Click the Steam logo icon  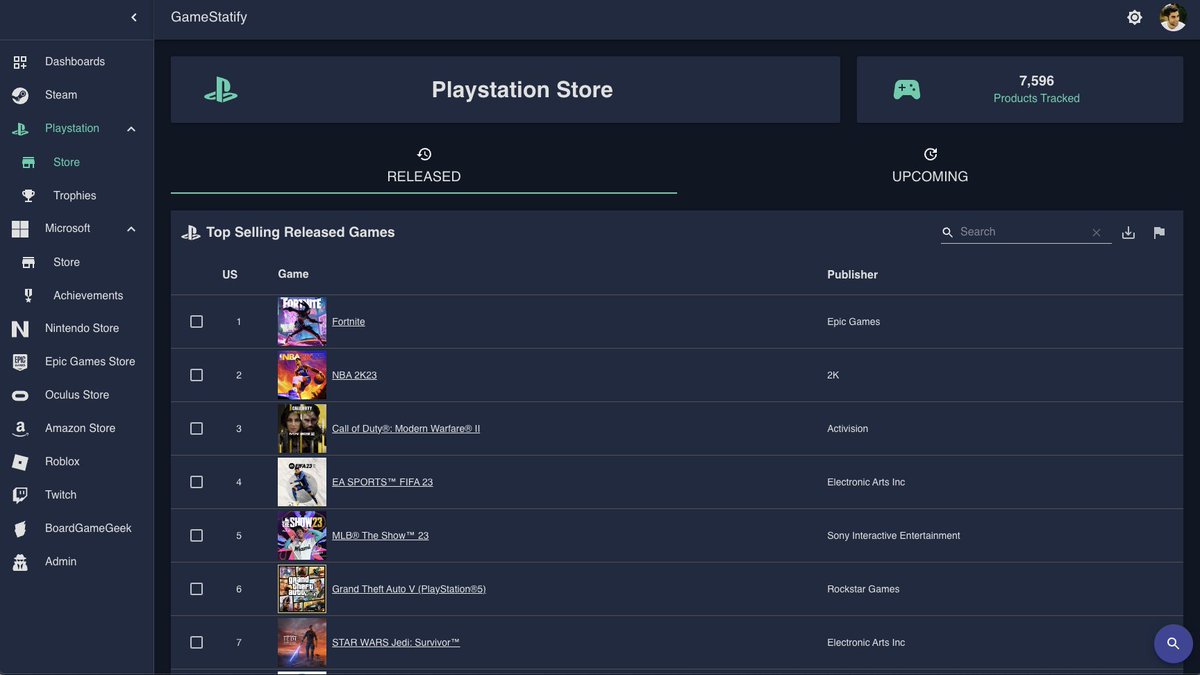[x=20, y=95]
